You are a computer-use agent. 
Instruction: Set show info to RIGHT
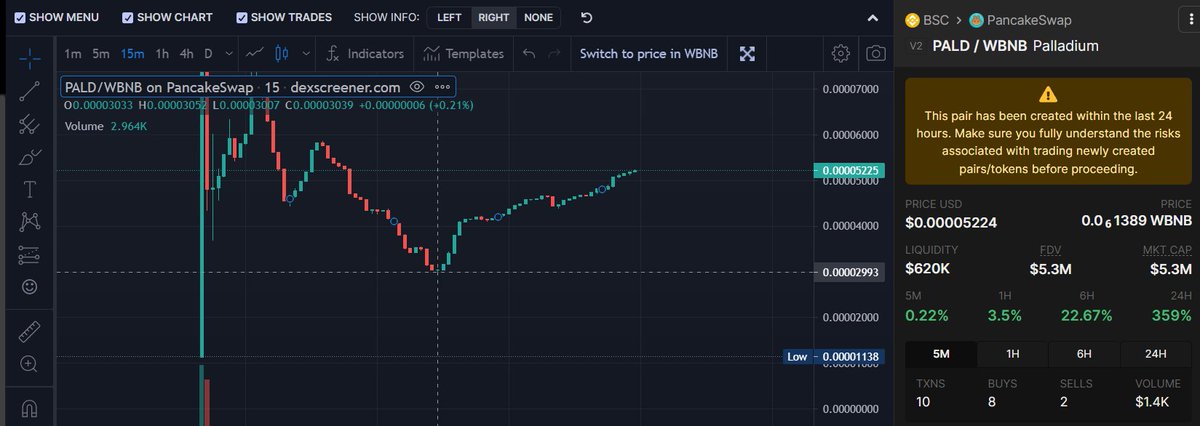[493, 17]
